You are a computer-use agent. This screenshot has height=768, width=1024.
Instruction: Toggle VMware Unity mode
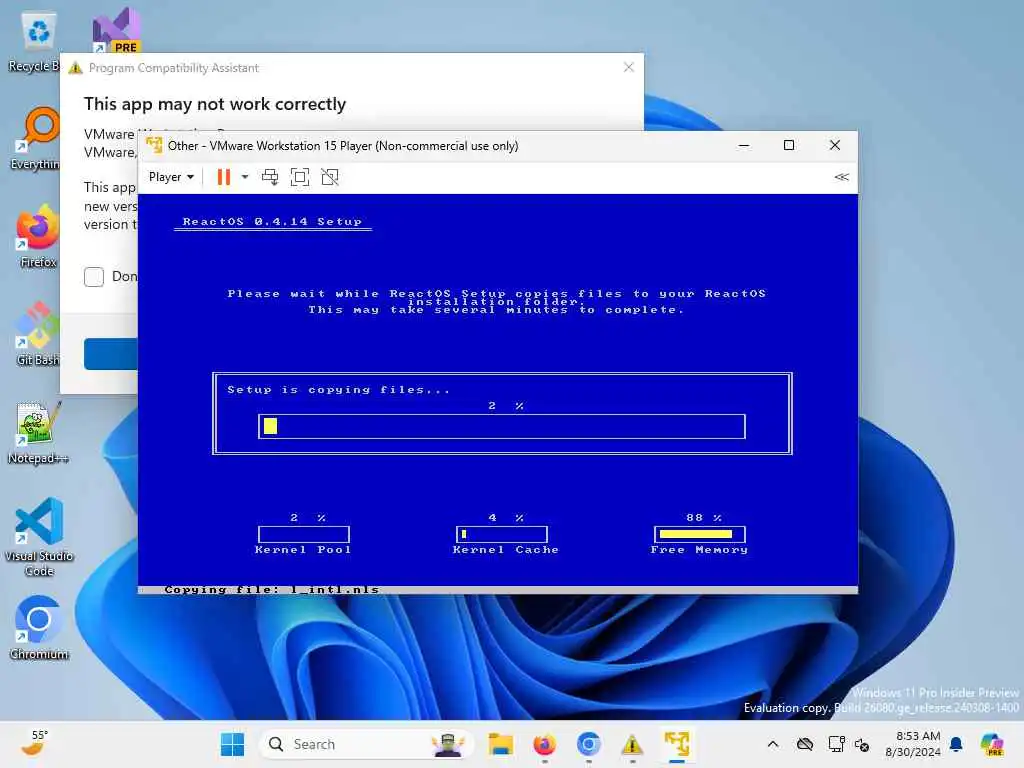point(330,177)
